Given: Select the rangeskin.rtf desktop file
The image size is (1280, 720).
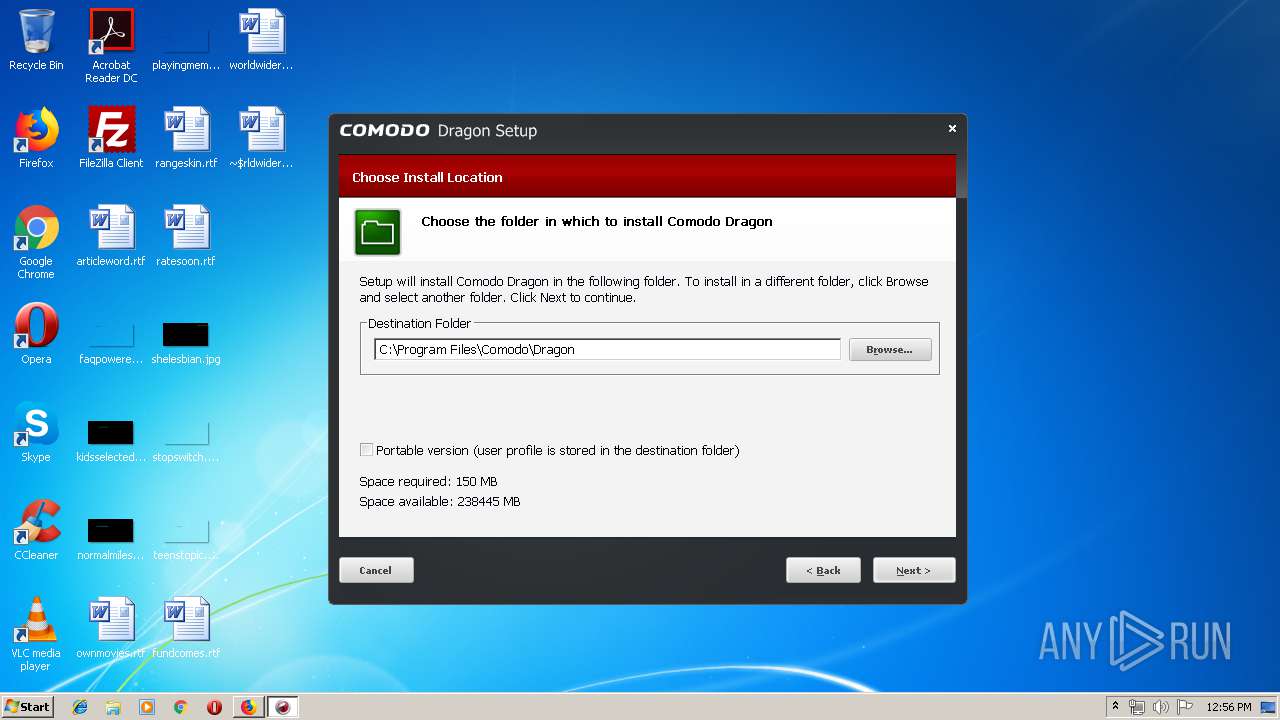Looking at the screenshot, I should point(186,138).
